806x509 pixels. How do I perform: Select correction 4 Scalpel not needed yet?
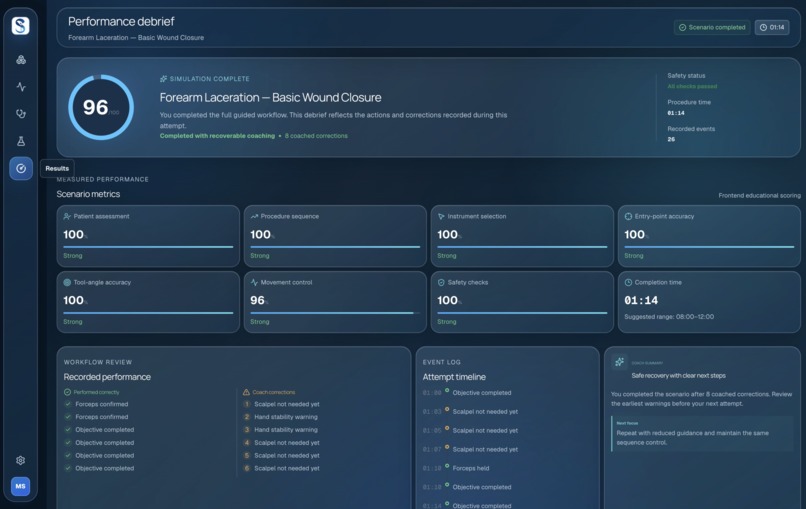[281, 443]
